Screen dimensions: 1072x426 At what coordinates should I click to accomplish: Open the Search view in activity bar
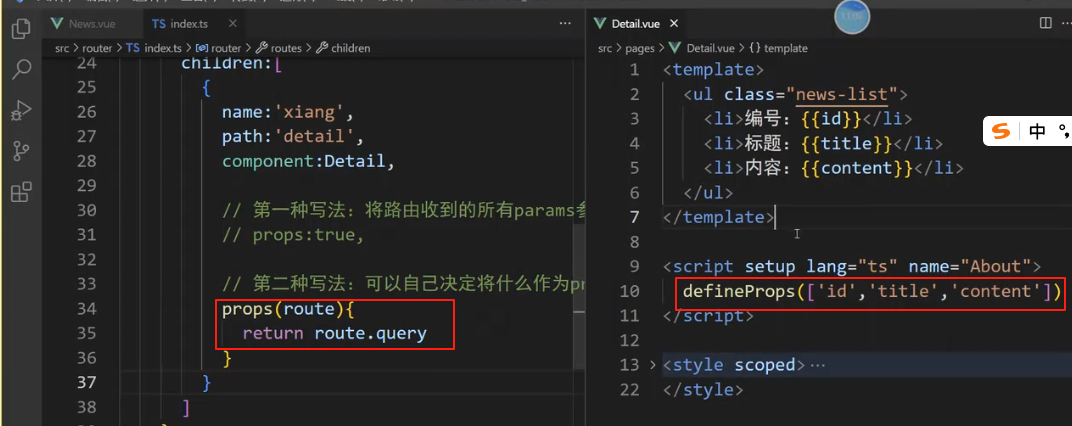(21, 68)
